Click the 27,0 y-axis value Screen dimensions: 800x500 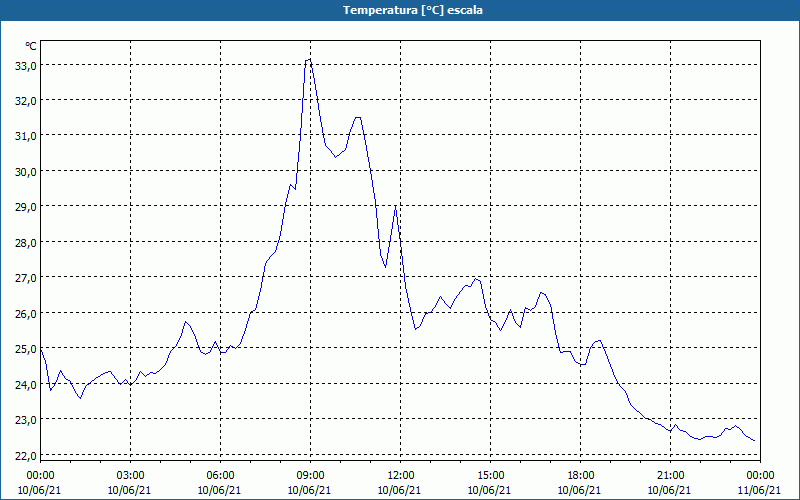pos(27,278)
